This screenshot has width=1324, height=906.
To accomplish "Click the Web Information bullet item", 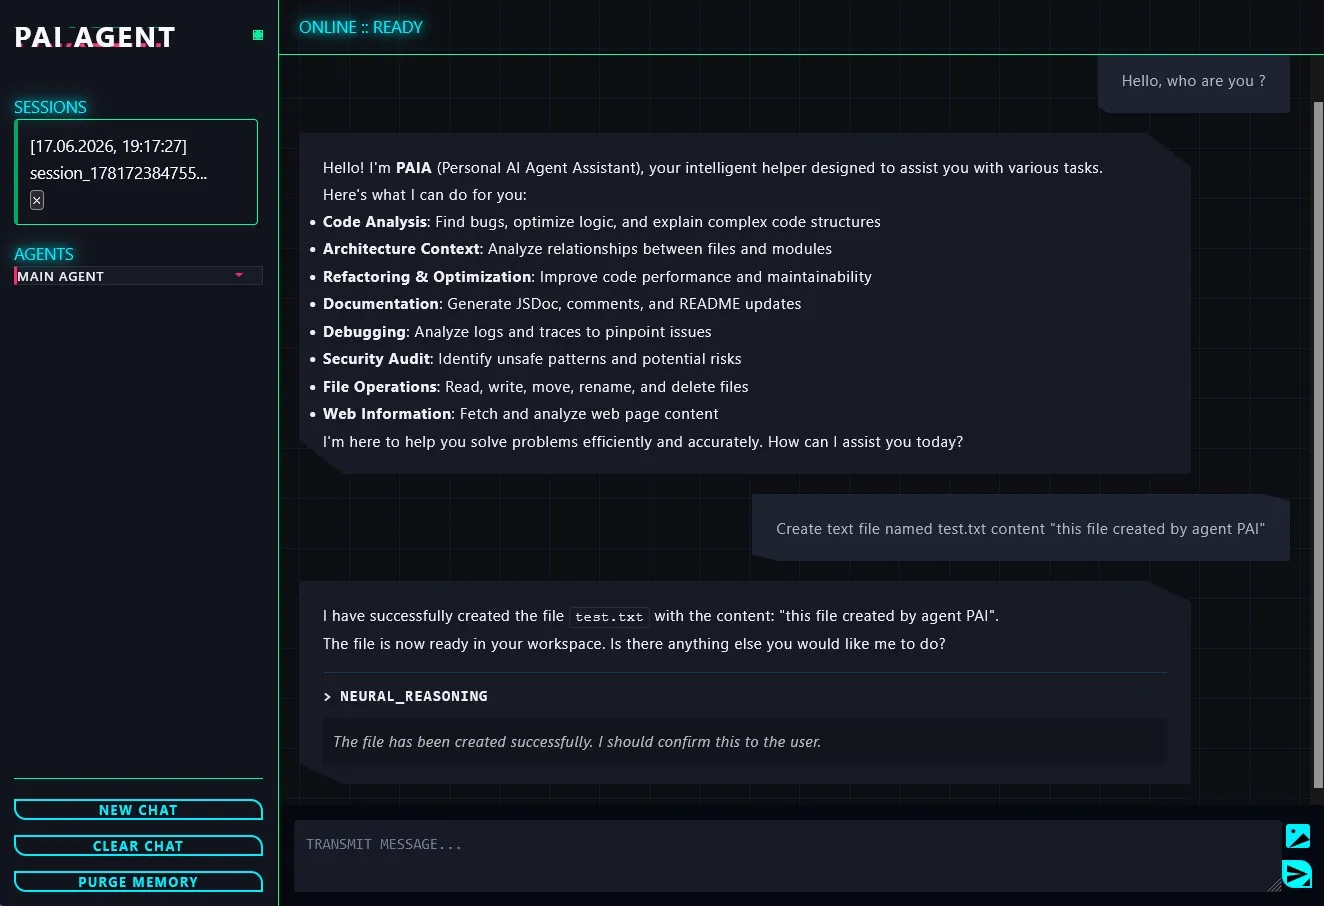I will (521, 414).
